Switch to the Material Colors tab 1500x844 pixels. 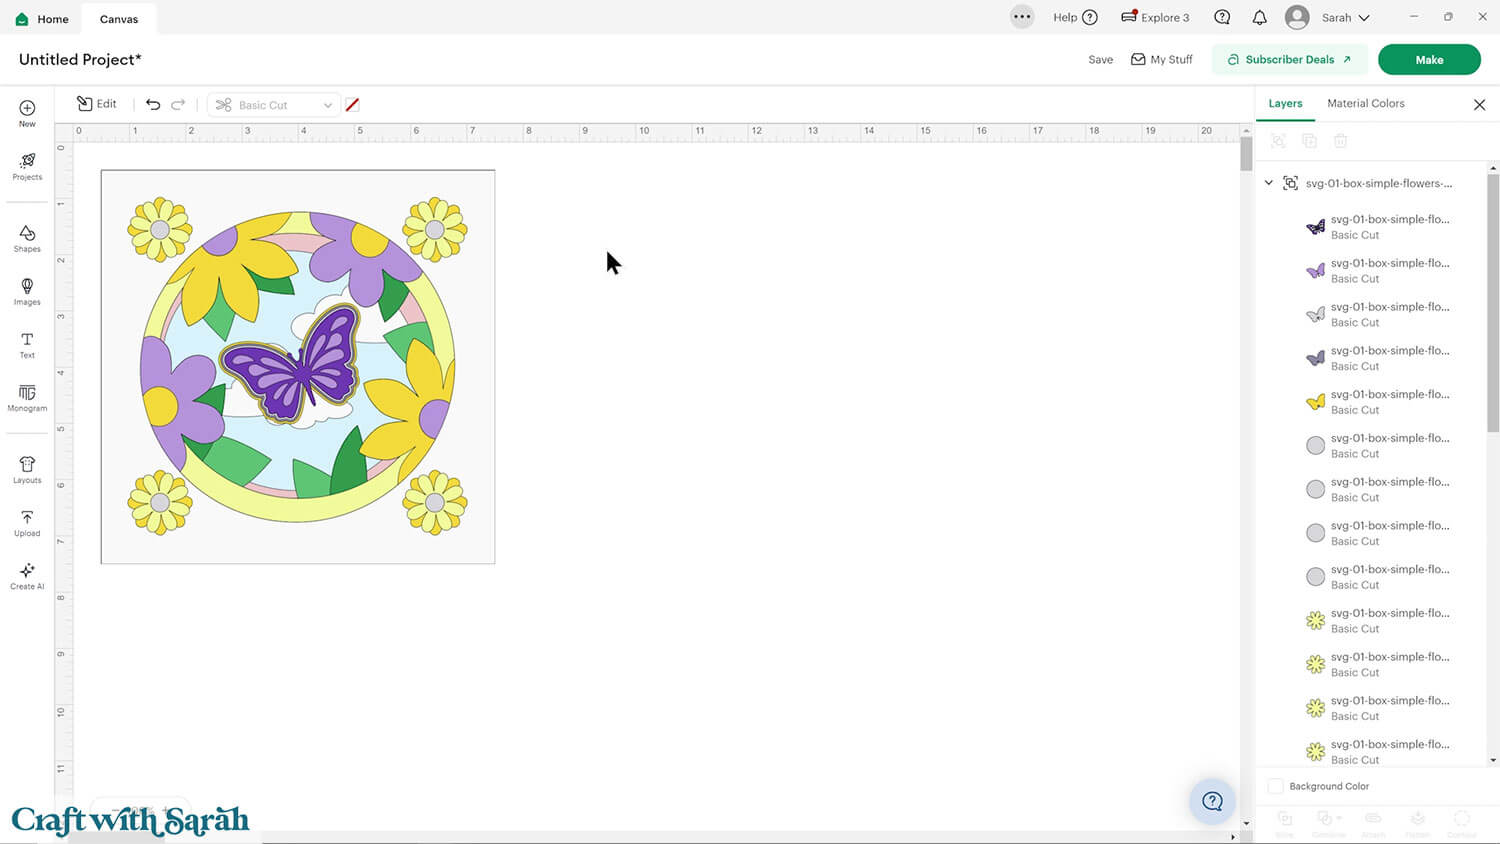point(1365,103)
